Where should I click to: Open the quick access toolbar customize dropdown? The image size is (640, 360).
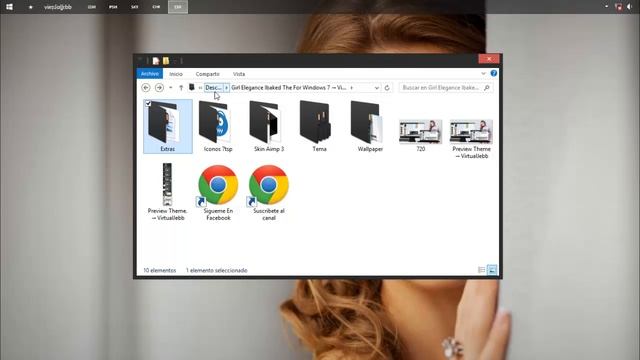[x=176, y=61]
